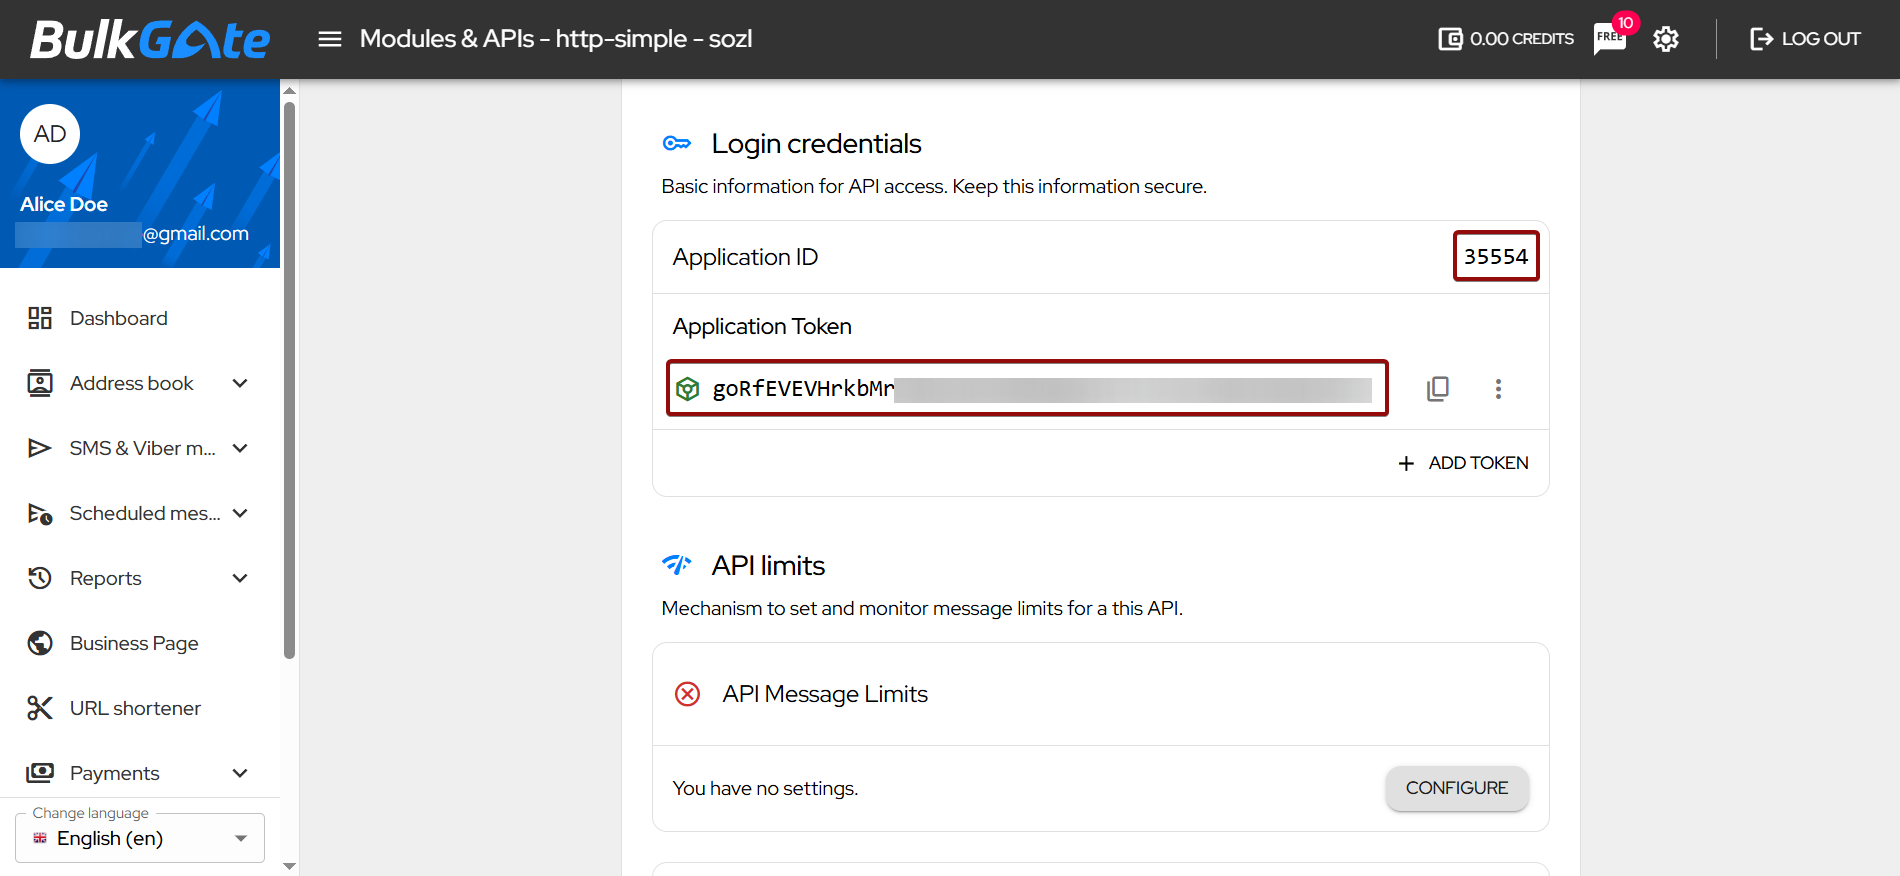Click the credits wallet icon
1900x876 pixels.
coord(1449,39)
